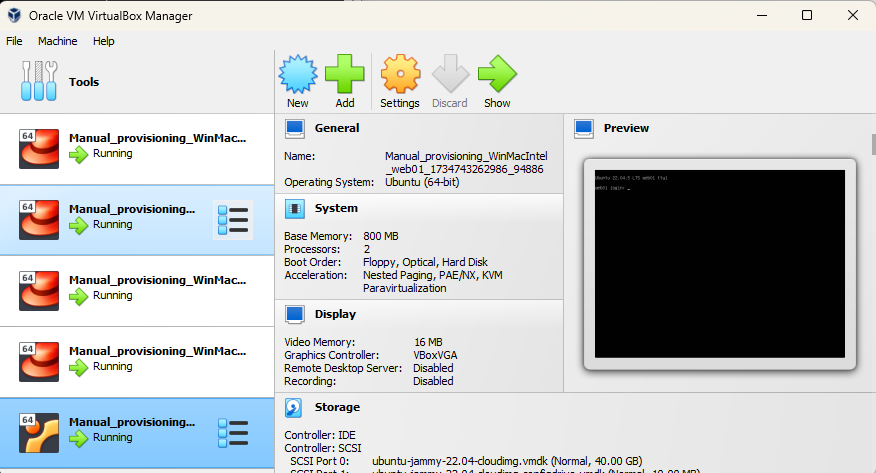This screenshot has width=876, height=473.
Task: Click the Add machine green plus icon
Action: 345,74
